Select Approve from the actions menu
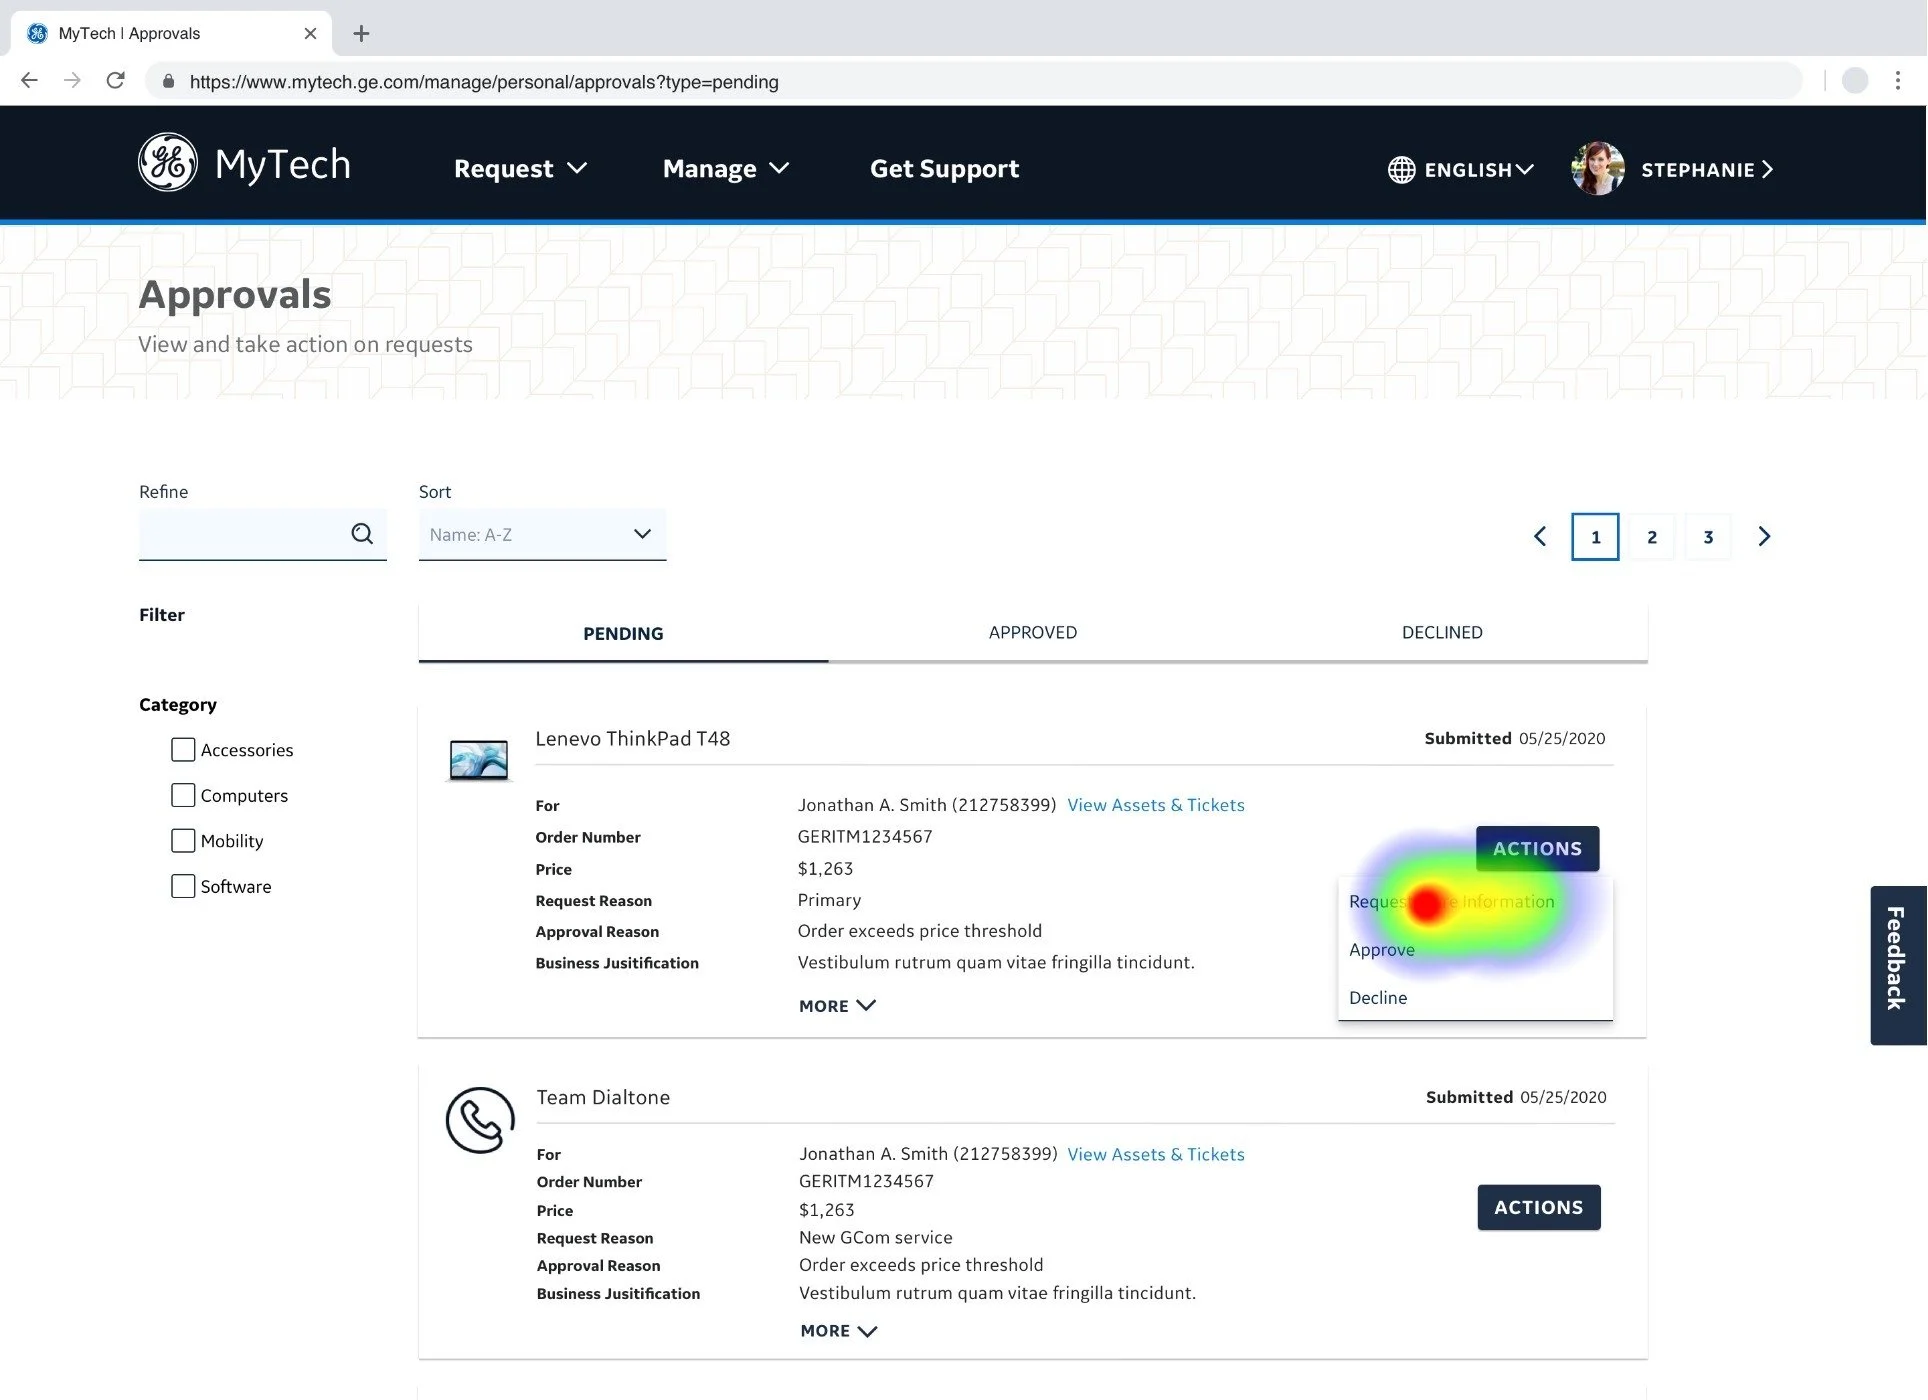This screenshot has height=1400, width=1928. [x=1381, y=950]
